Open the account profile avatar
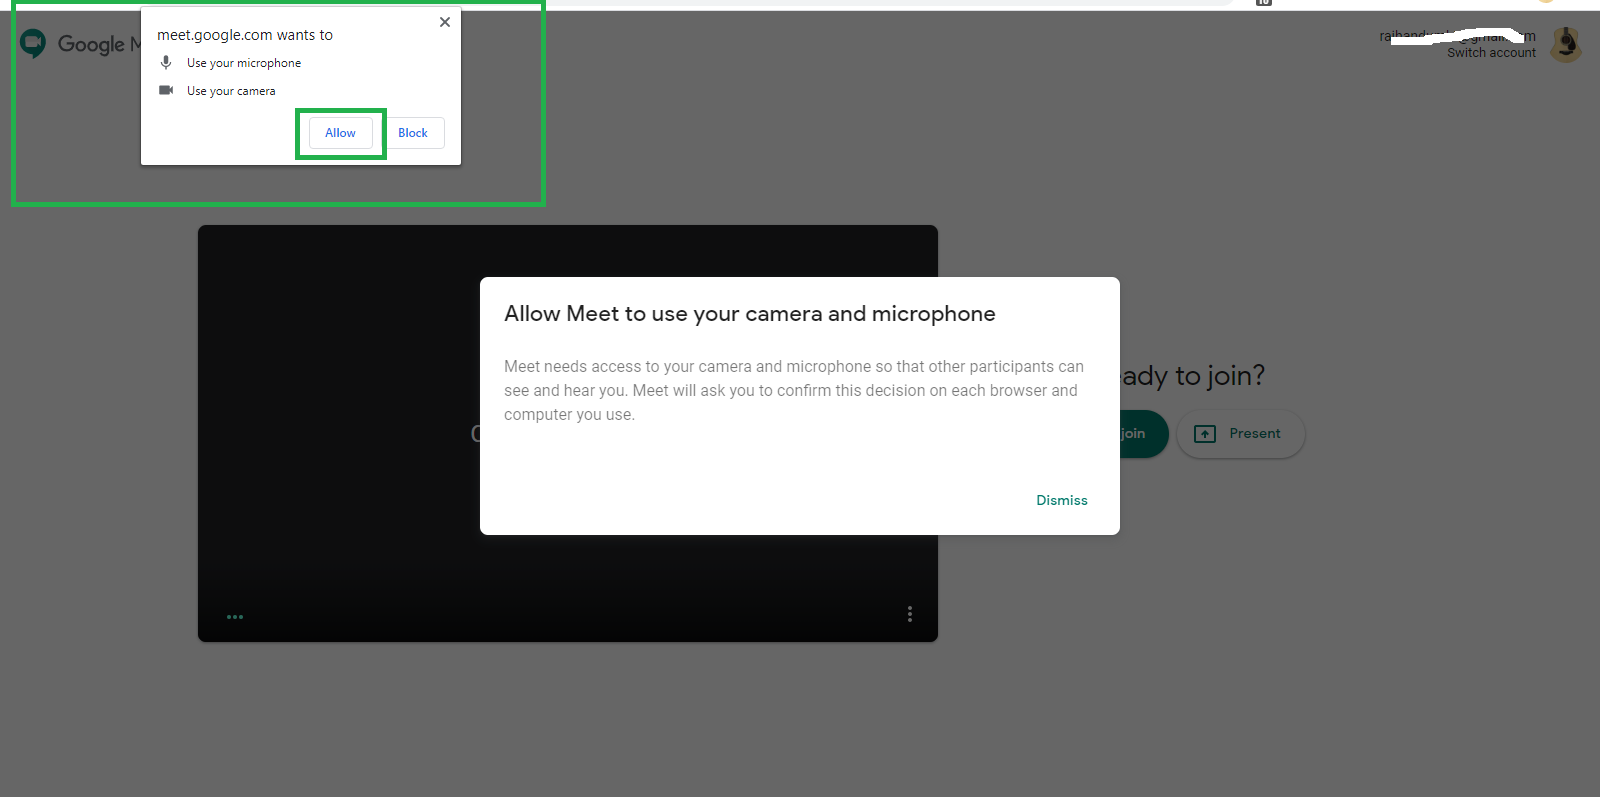 coord(1566,44)
